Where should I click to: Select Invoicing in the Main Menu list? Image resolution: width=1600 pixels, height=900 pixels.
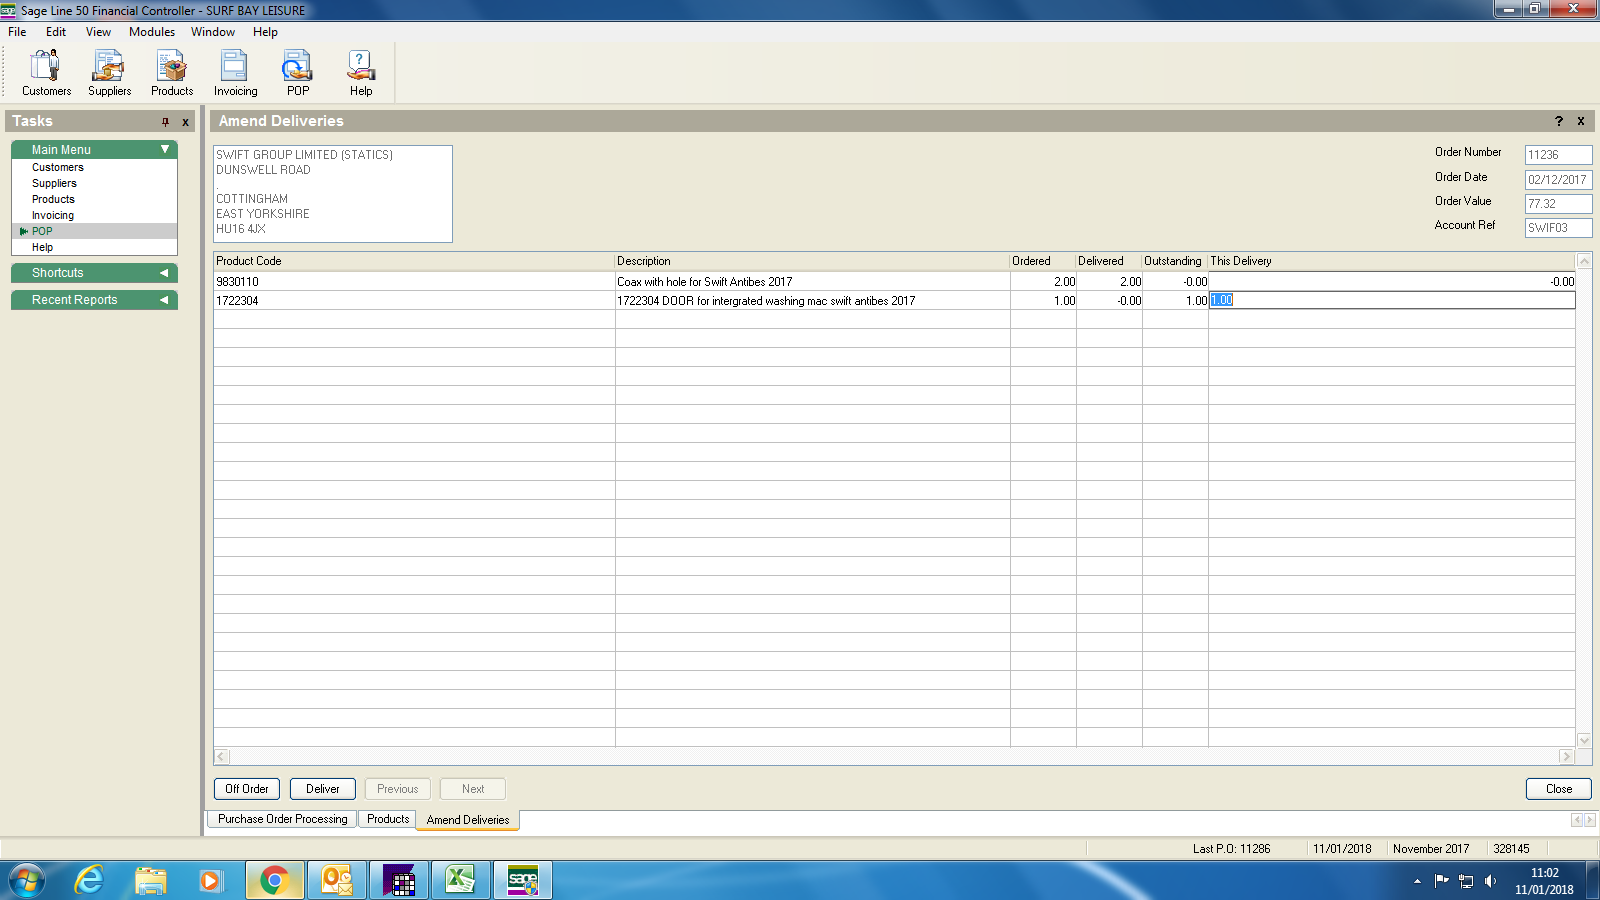53,215
